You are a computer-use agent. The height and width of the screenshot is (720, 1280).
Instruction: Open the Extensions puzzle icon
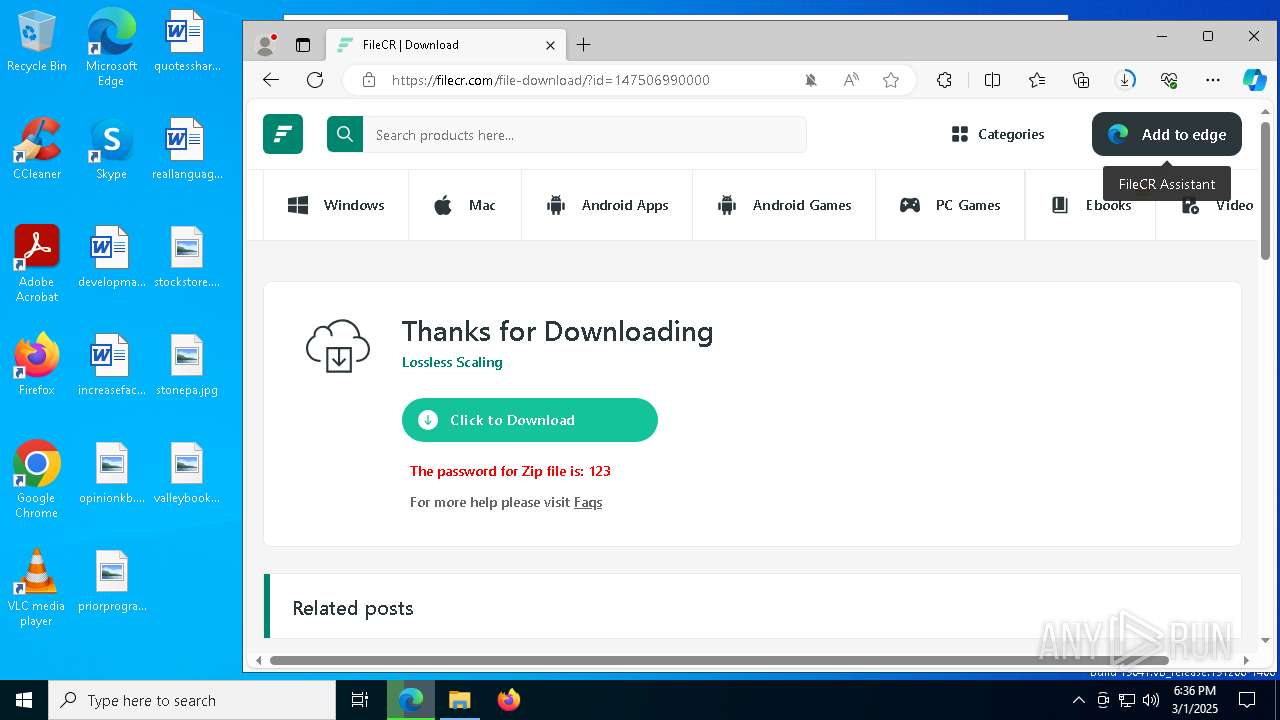(x=944, y=80)
